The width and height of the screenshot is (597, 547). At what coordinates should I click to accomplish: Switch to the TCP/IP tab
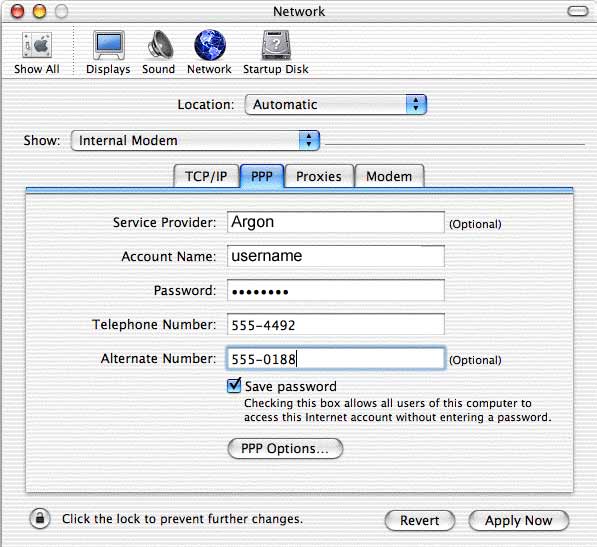(x=206, y=176)
